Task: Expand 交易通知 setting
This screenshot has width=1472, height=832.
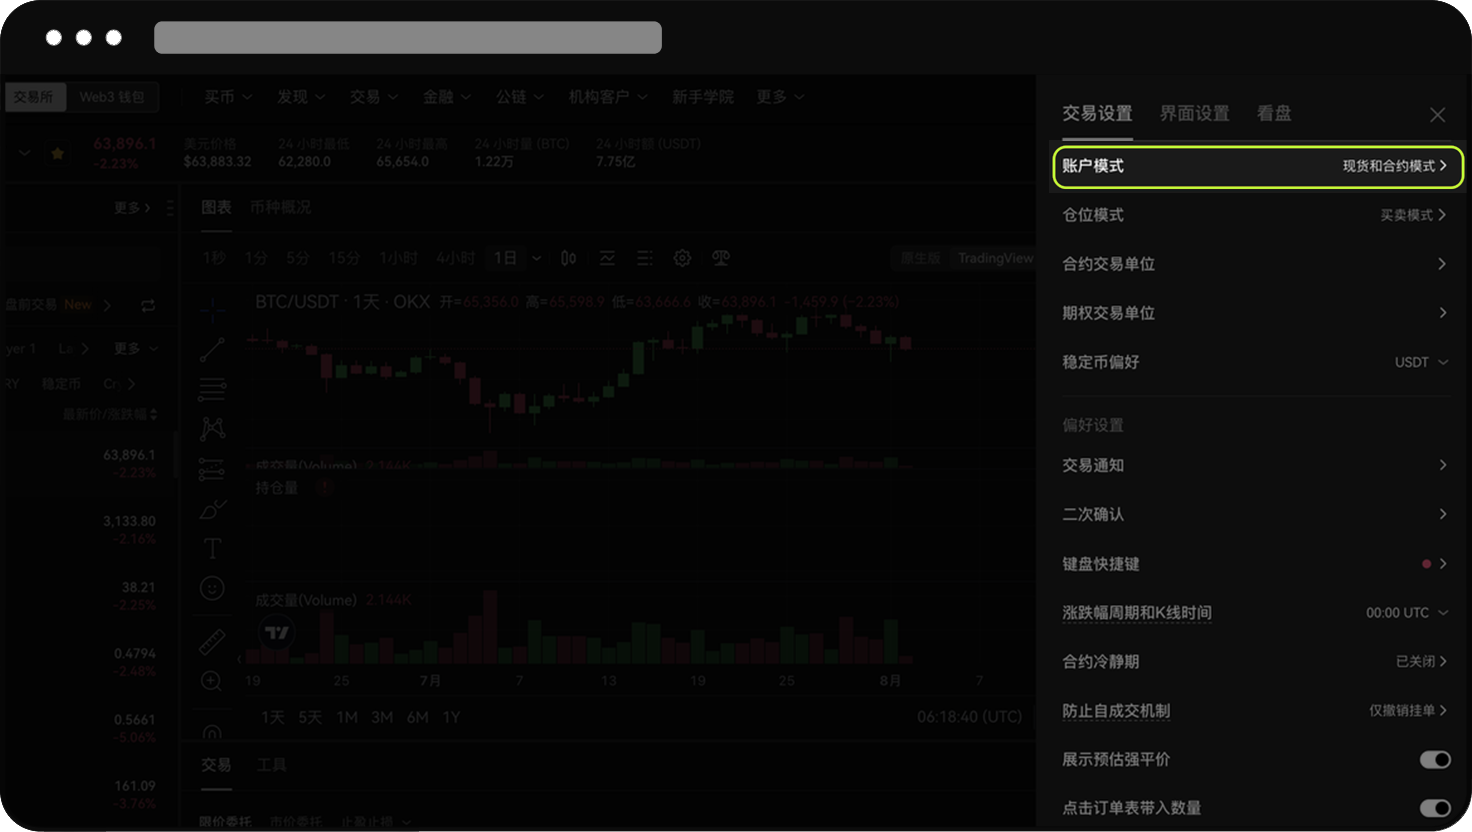Action: point(1254,465)
